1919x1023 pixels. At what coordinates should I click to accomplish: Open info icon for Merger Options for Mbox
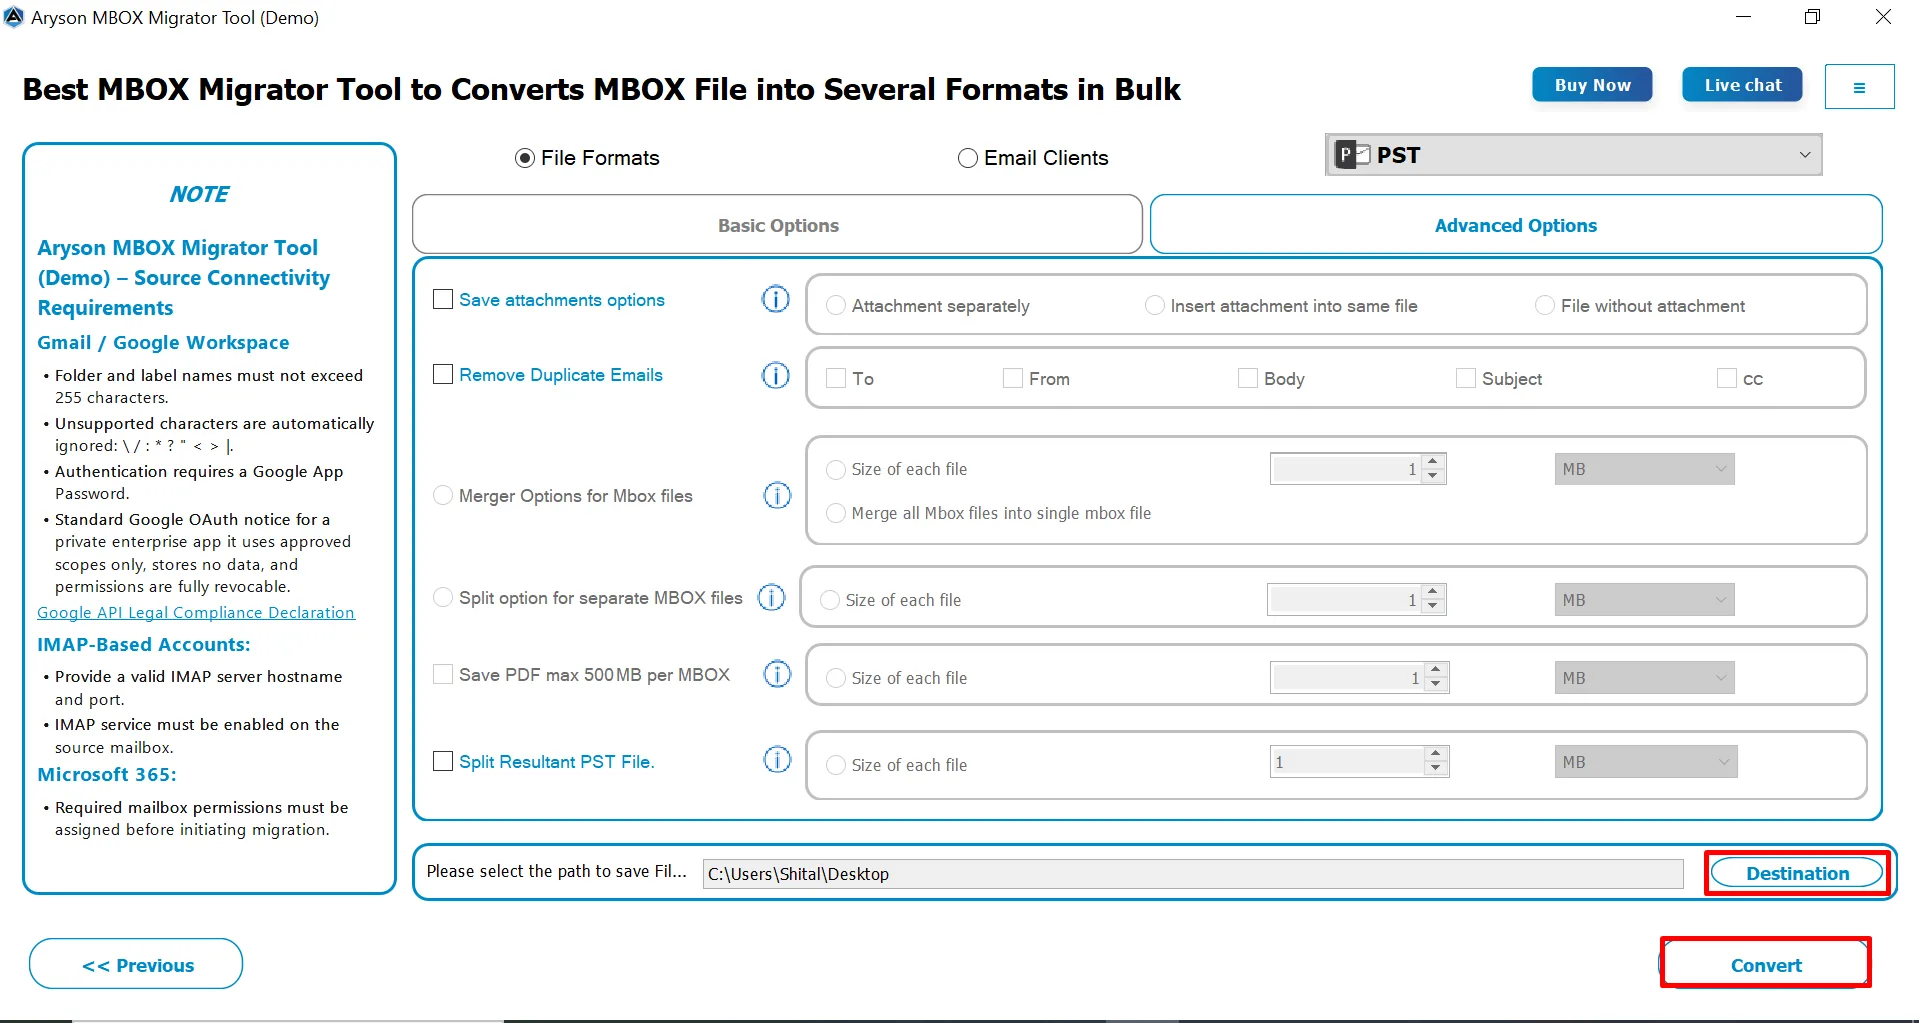coord(777,495)
